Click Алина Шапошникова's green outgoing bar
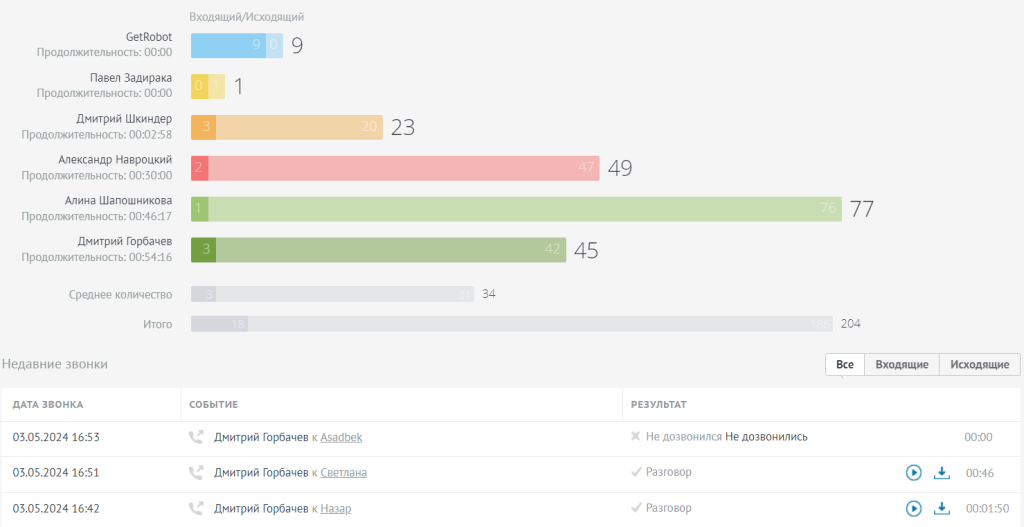The image size is (1024, 527). click(525, 209)
